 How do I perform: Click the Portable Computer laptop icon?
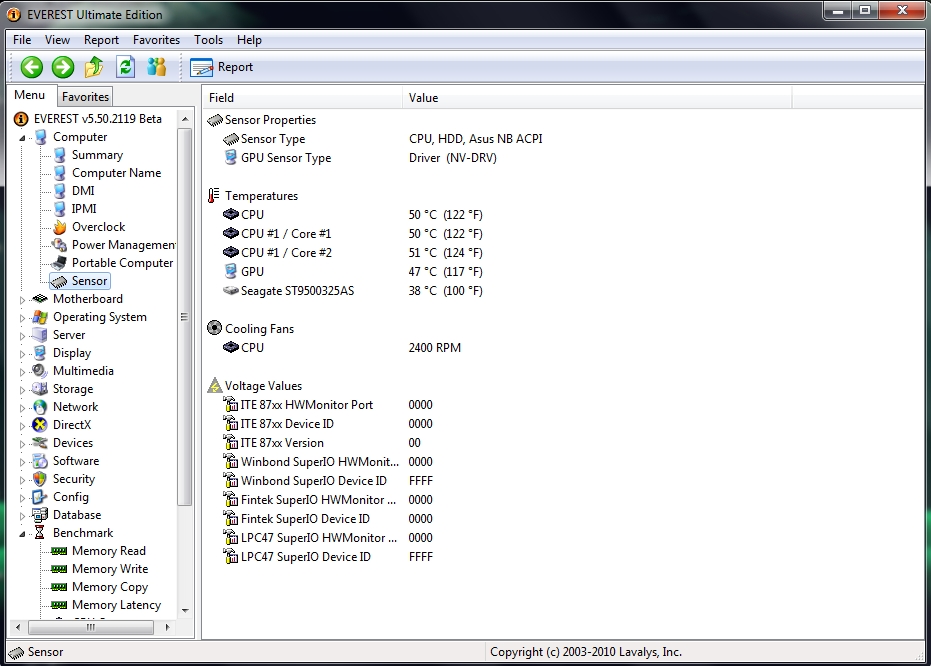pyautogui.click(x=59, y=263)
